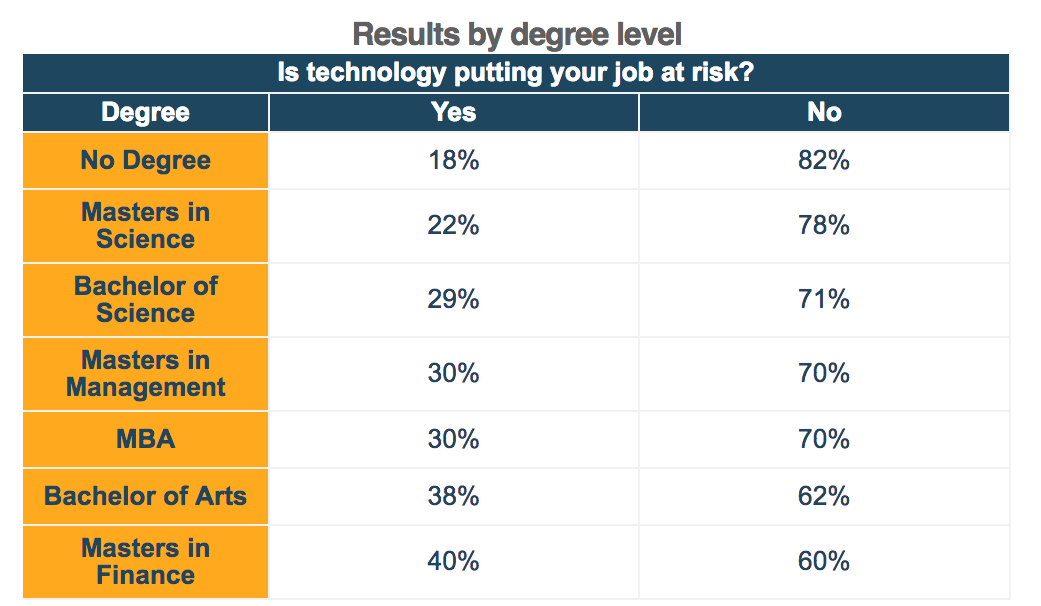Image resolution: width=1041 pixels, height=606 pixels.
Task: Select the Bachelor of Science row label
Action: (x=146, y=300)
